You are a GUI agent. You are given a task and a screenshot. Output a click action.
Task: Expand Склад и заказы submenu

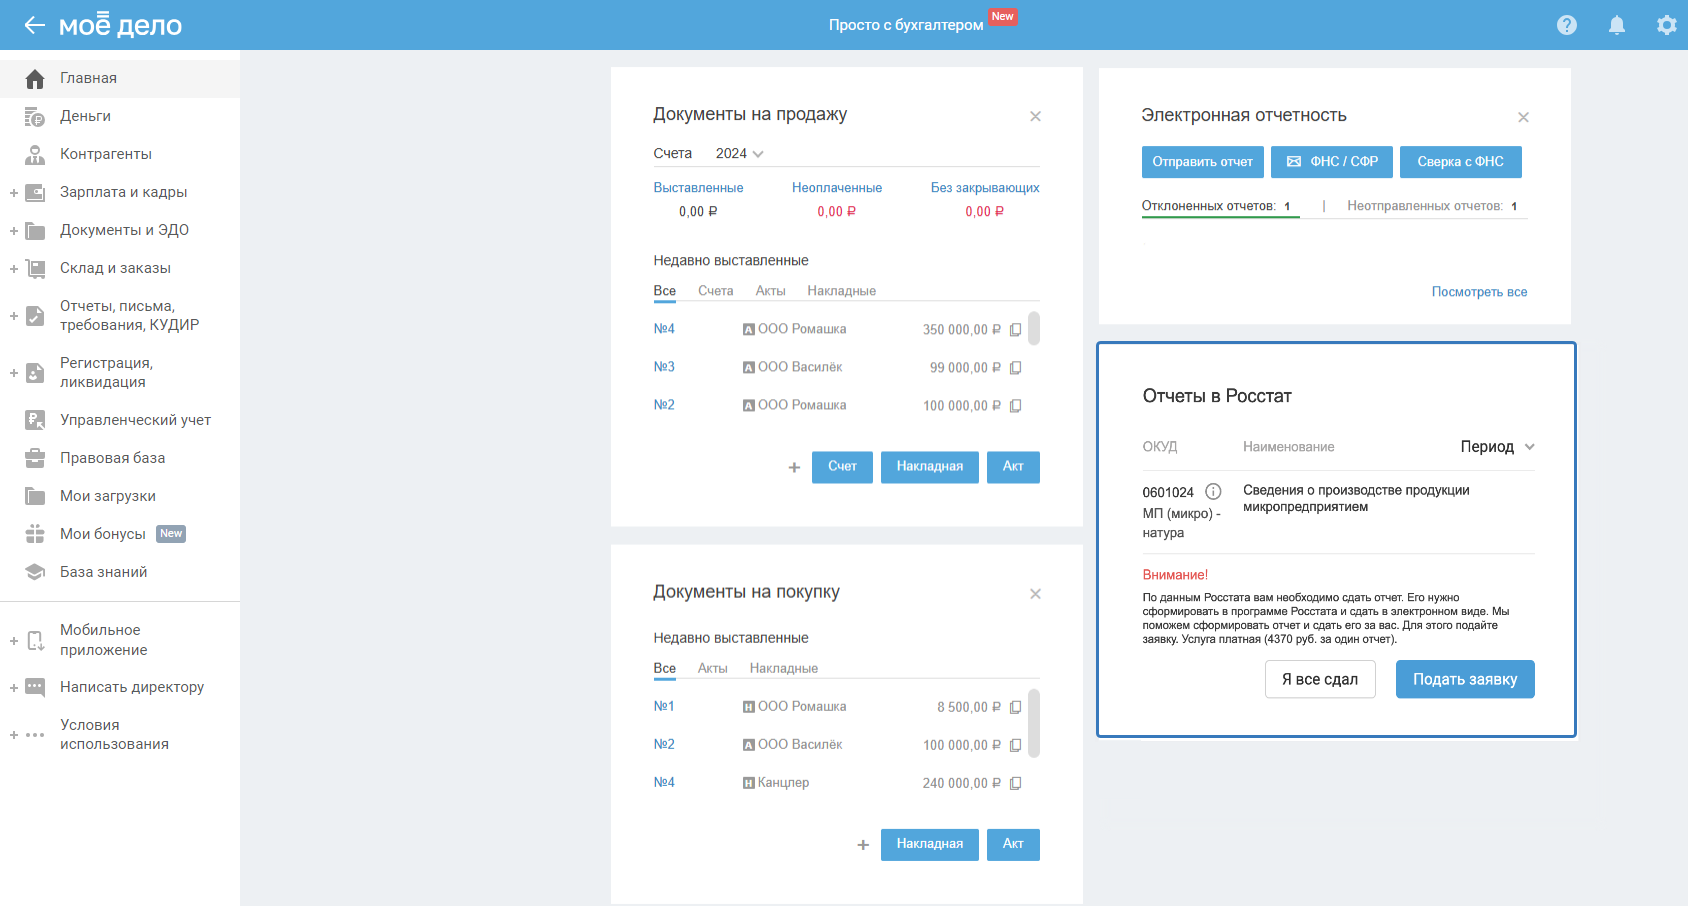coord(14,269)
